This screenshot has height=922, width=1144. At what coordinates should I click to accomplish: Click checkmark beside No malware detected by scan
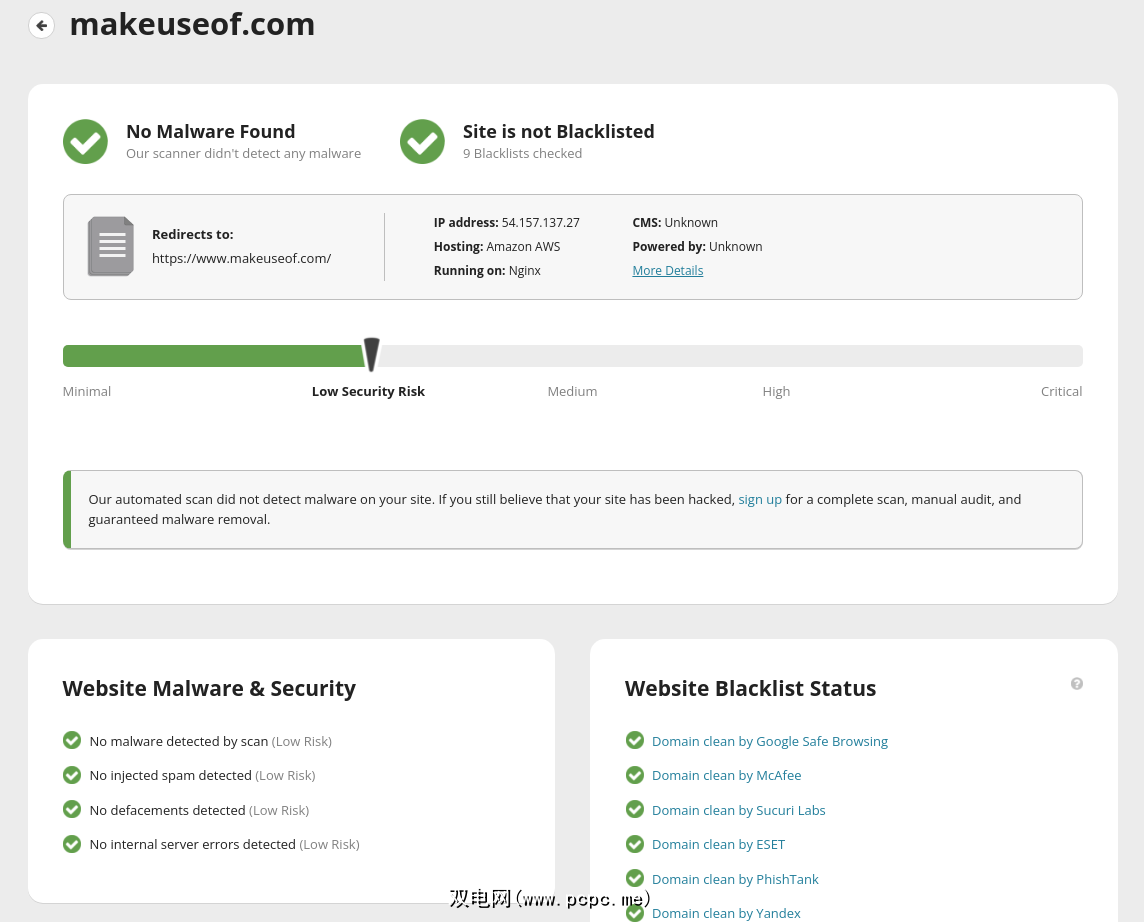coord(72,740)
